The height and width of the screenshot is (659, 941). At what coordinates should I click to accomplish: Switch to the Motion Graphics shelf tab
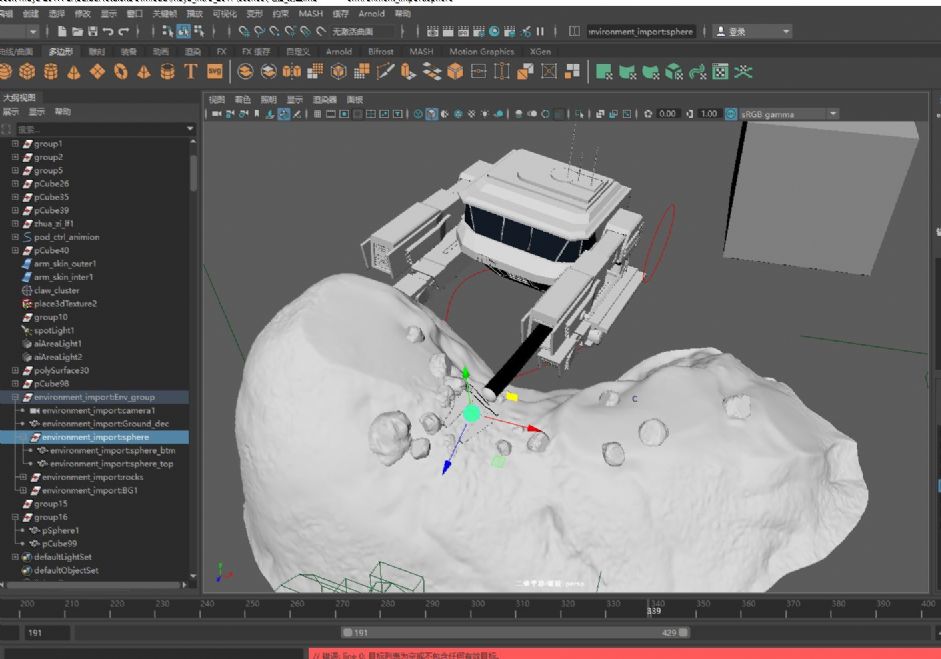(x=481, y=52)
